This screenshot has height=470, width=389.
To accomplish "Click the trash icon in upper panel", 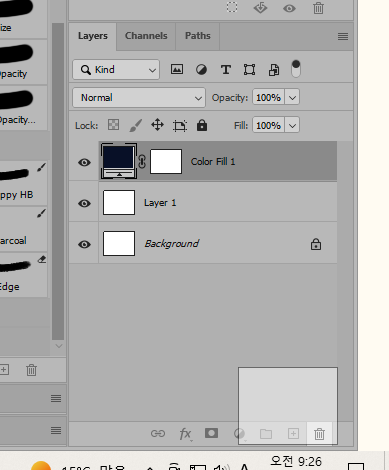I will [318, 8].
